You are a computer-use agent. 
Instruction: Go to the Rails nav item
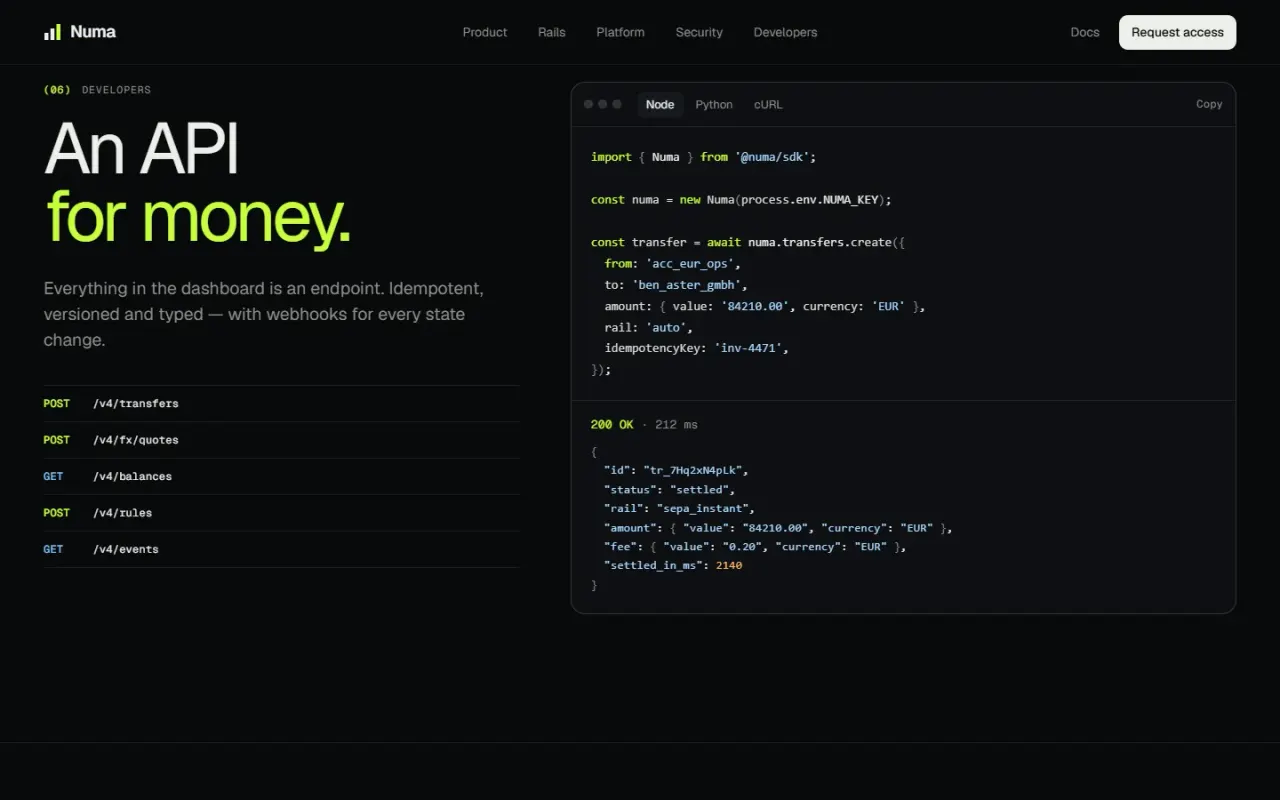[x=552, y=32]
